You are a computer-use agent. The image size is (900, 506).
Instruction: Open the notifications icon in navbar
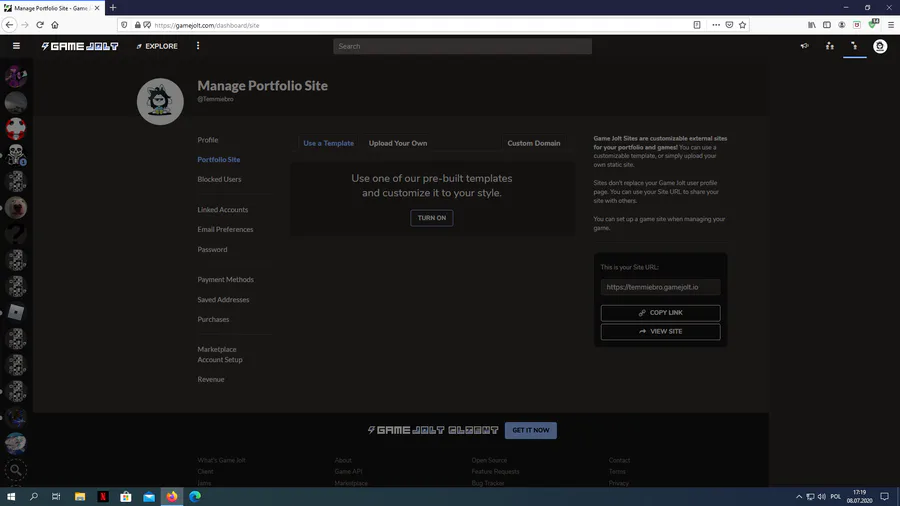(854, 46)
